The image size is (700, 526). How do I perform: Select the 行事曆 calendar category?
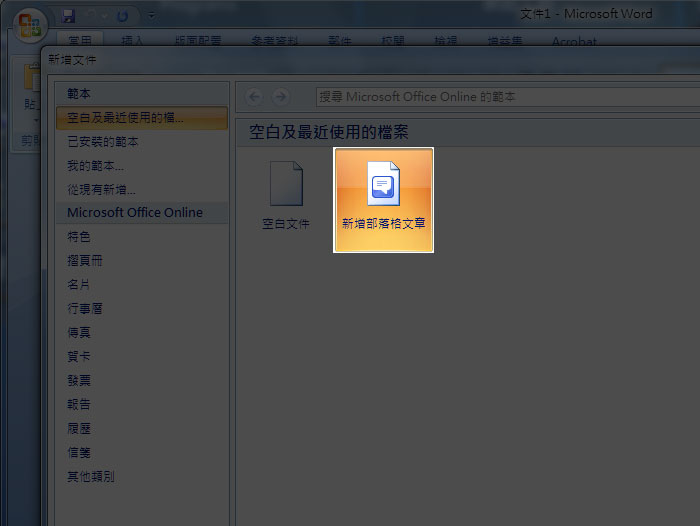coord(85,309)
